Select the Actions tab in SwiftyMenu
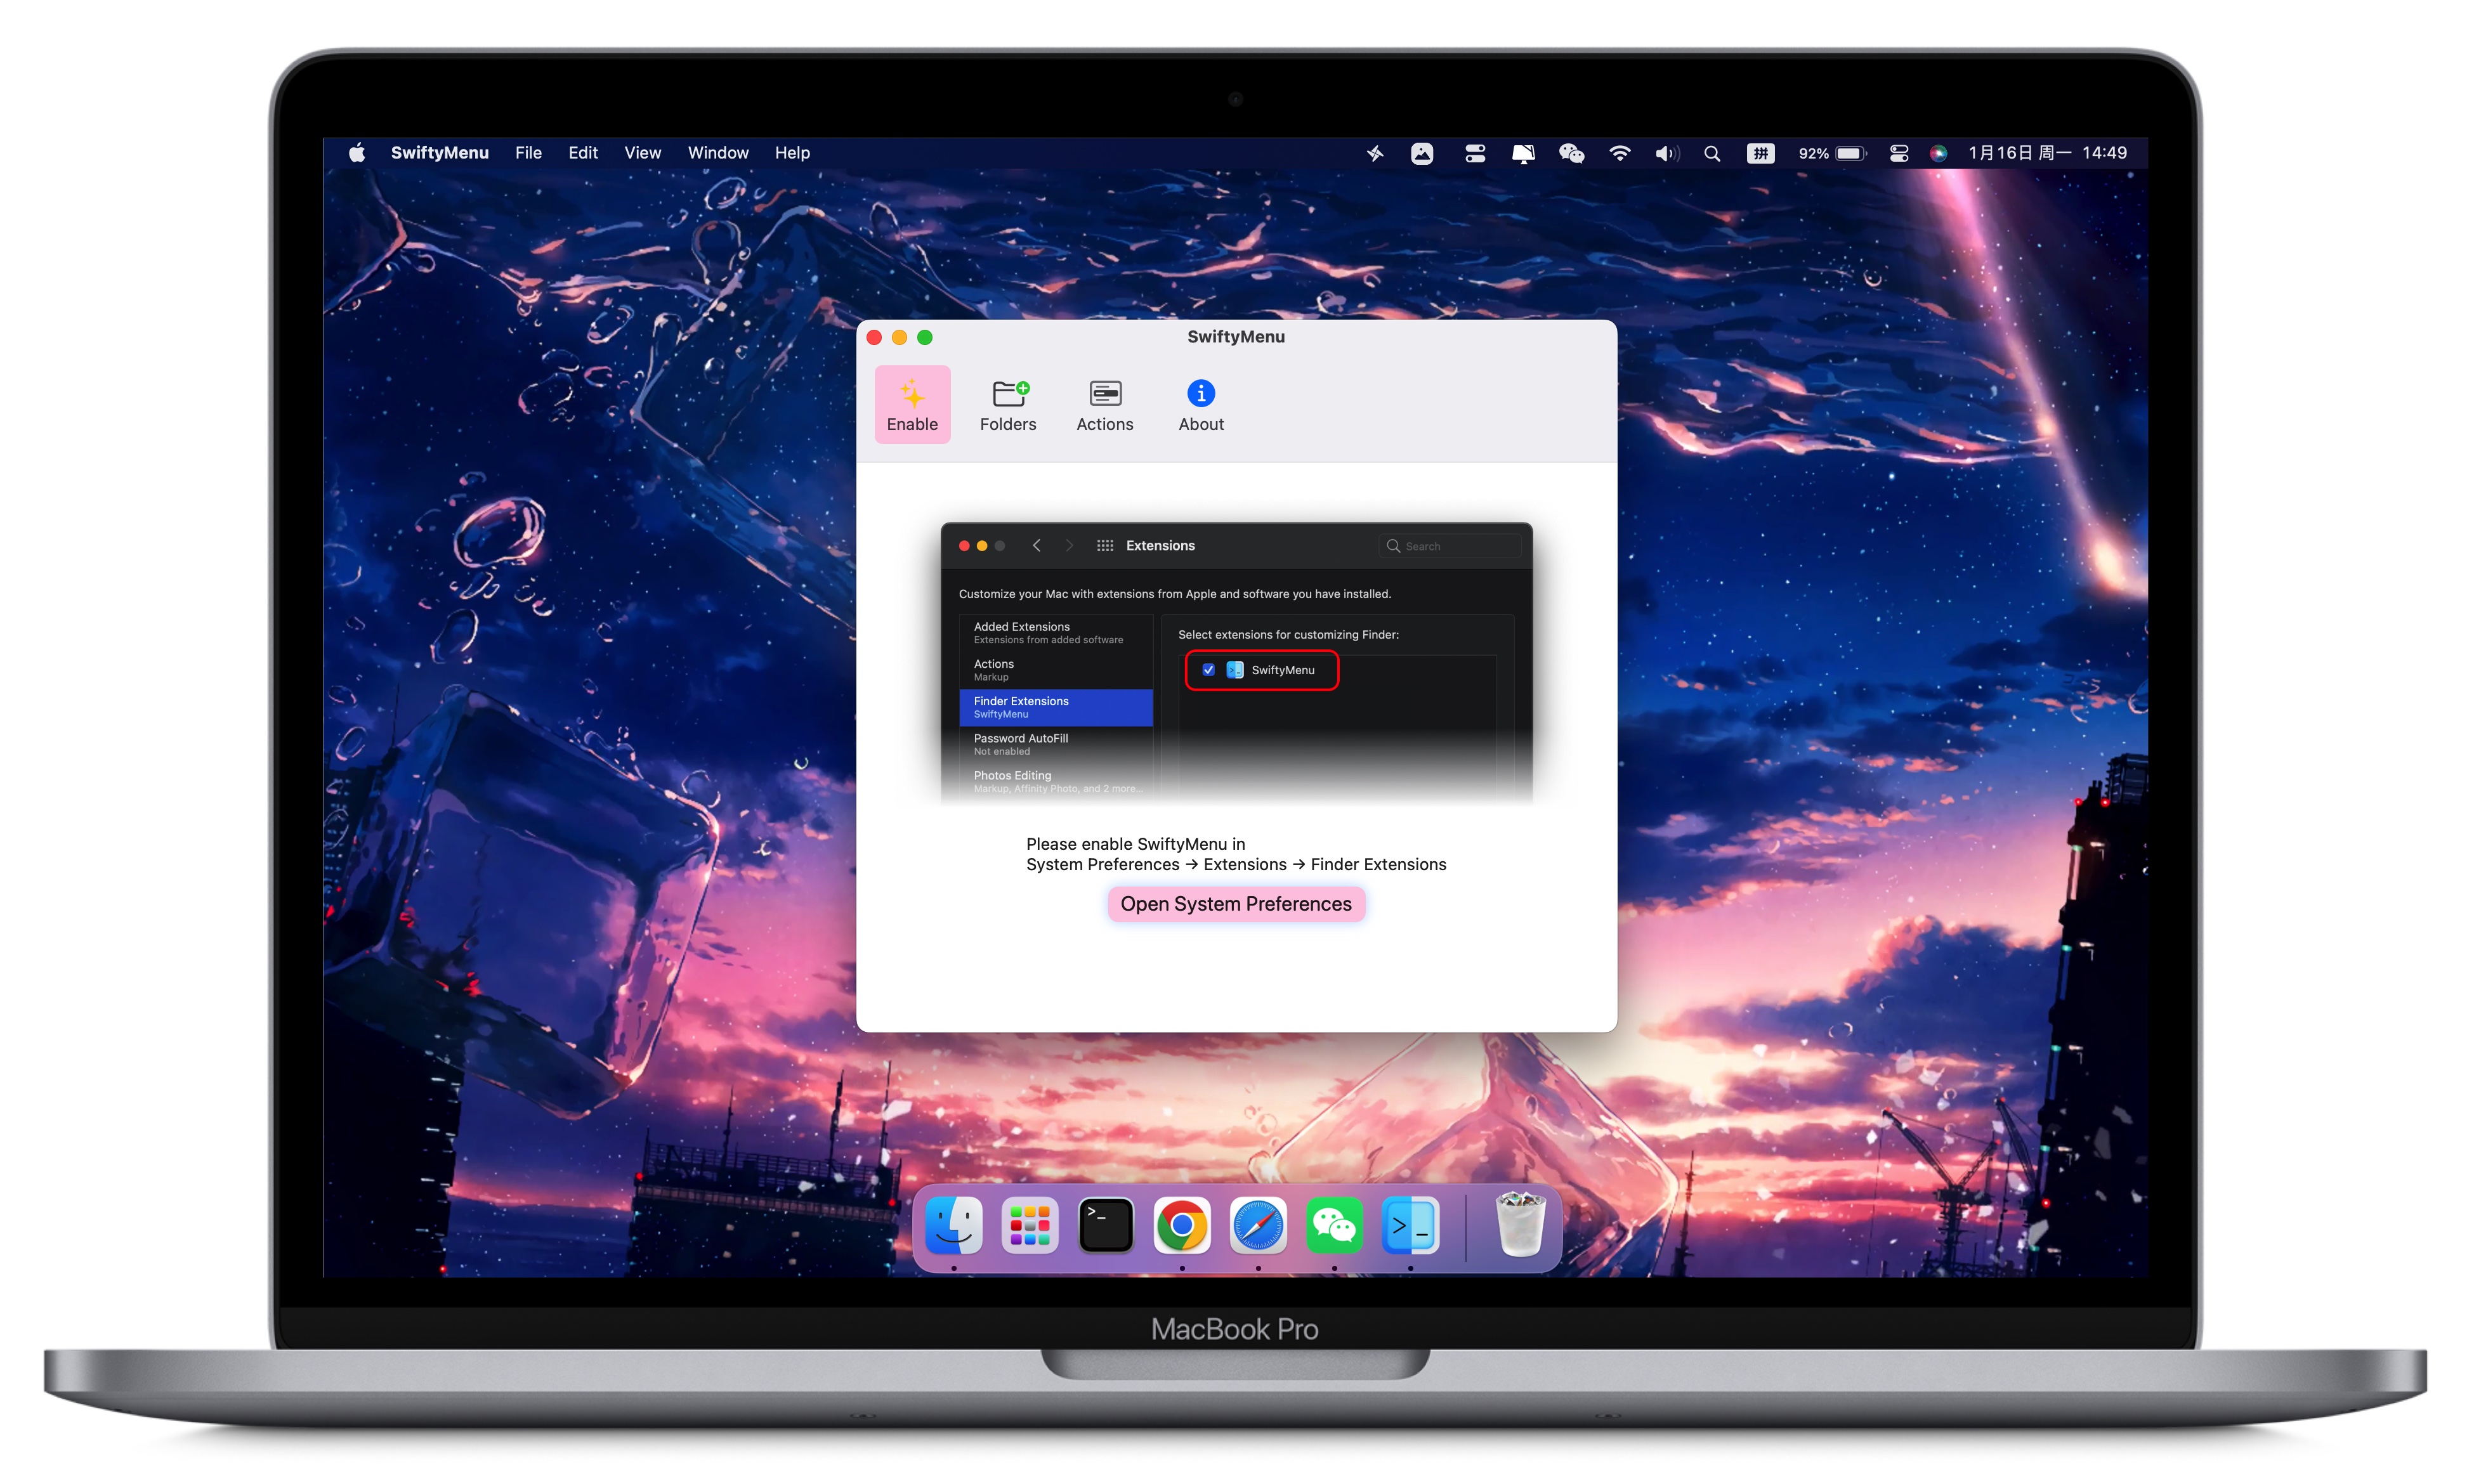This screenshot has height=1484, width=2474. [1104, 403]
